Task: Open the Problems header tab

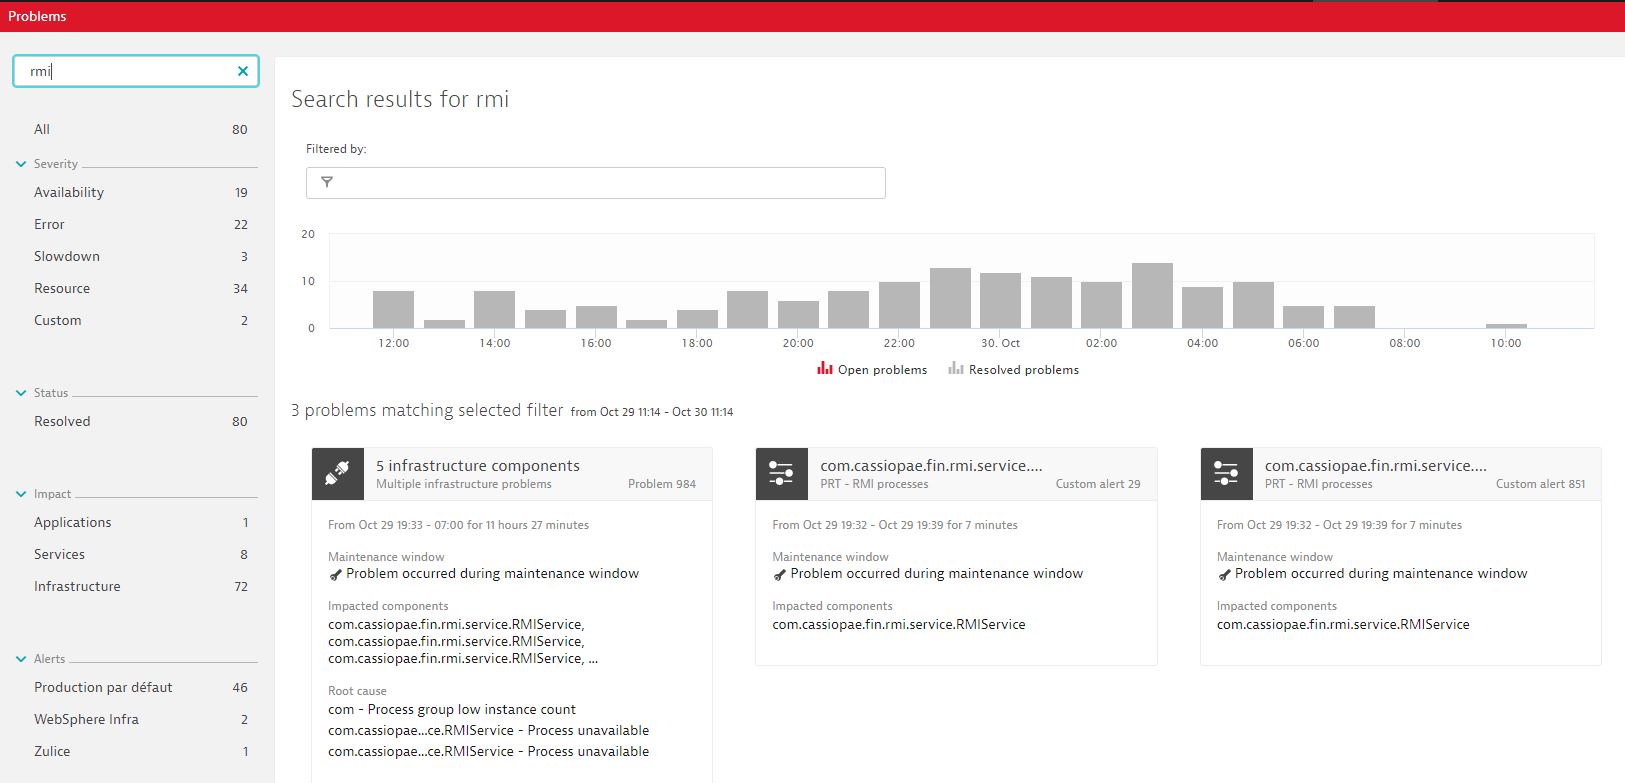Action: point(37,16)
